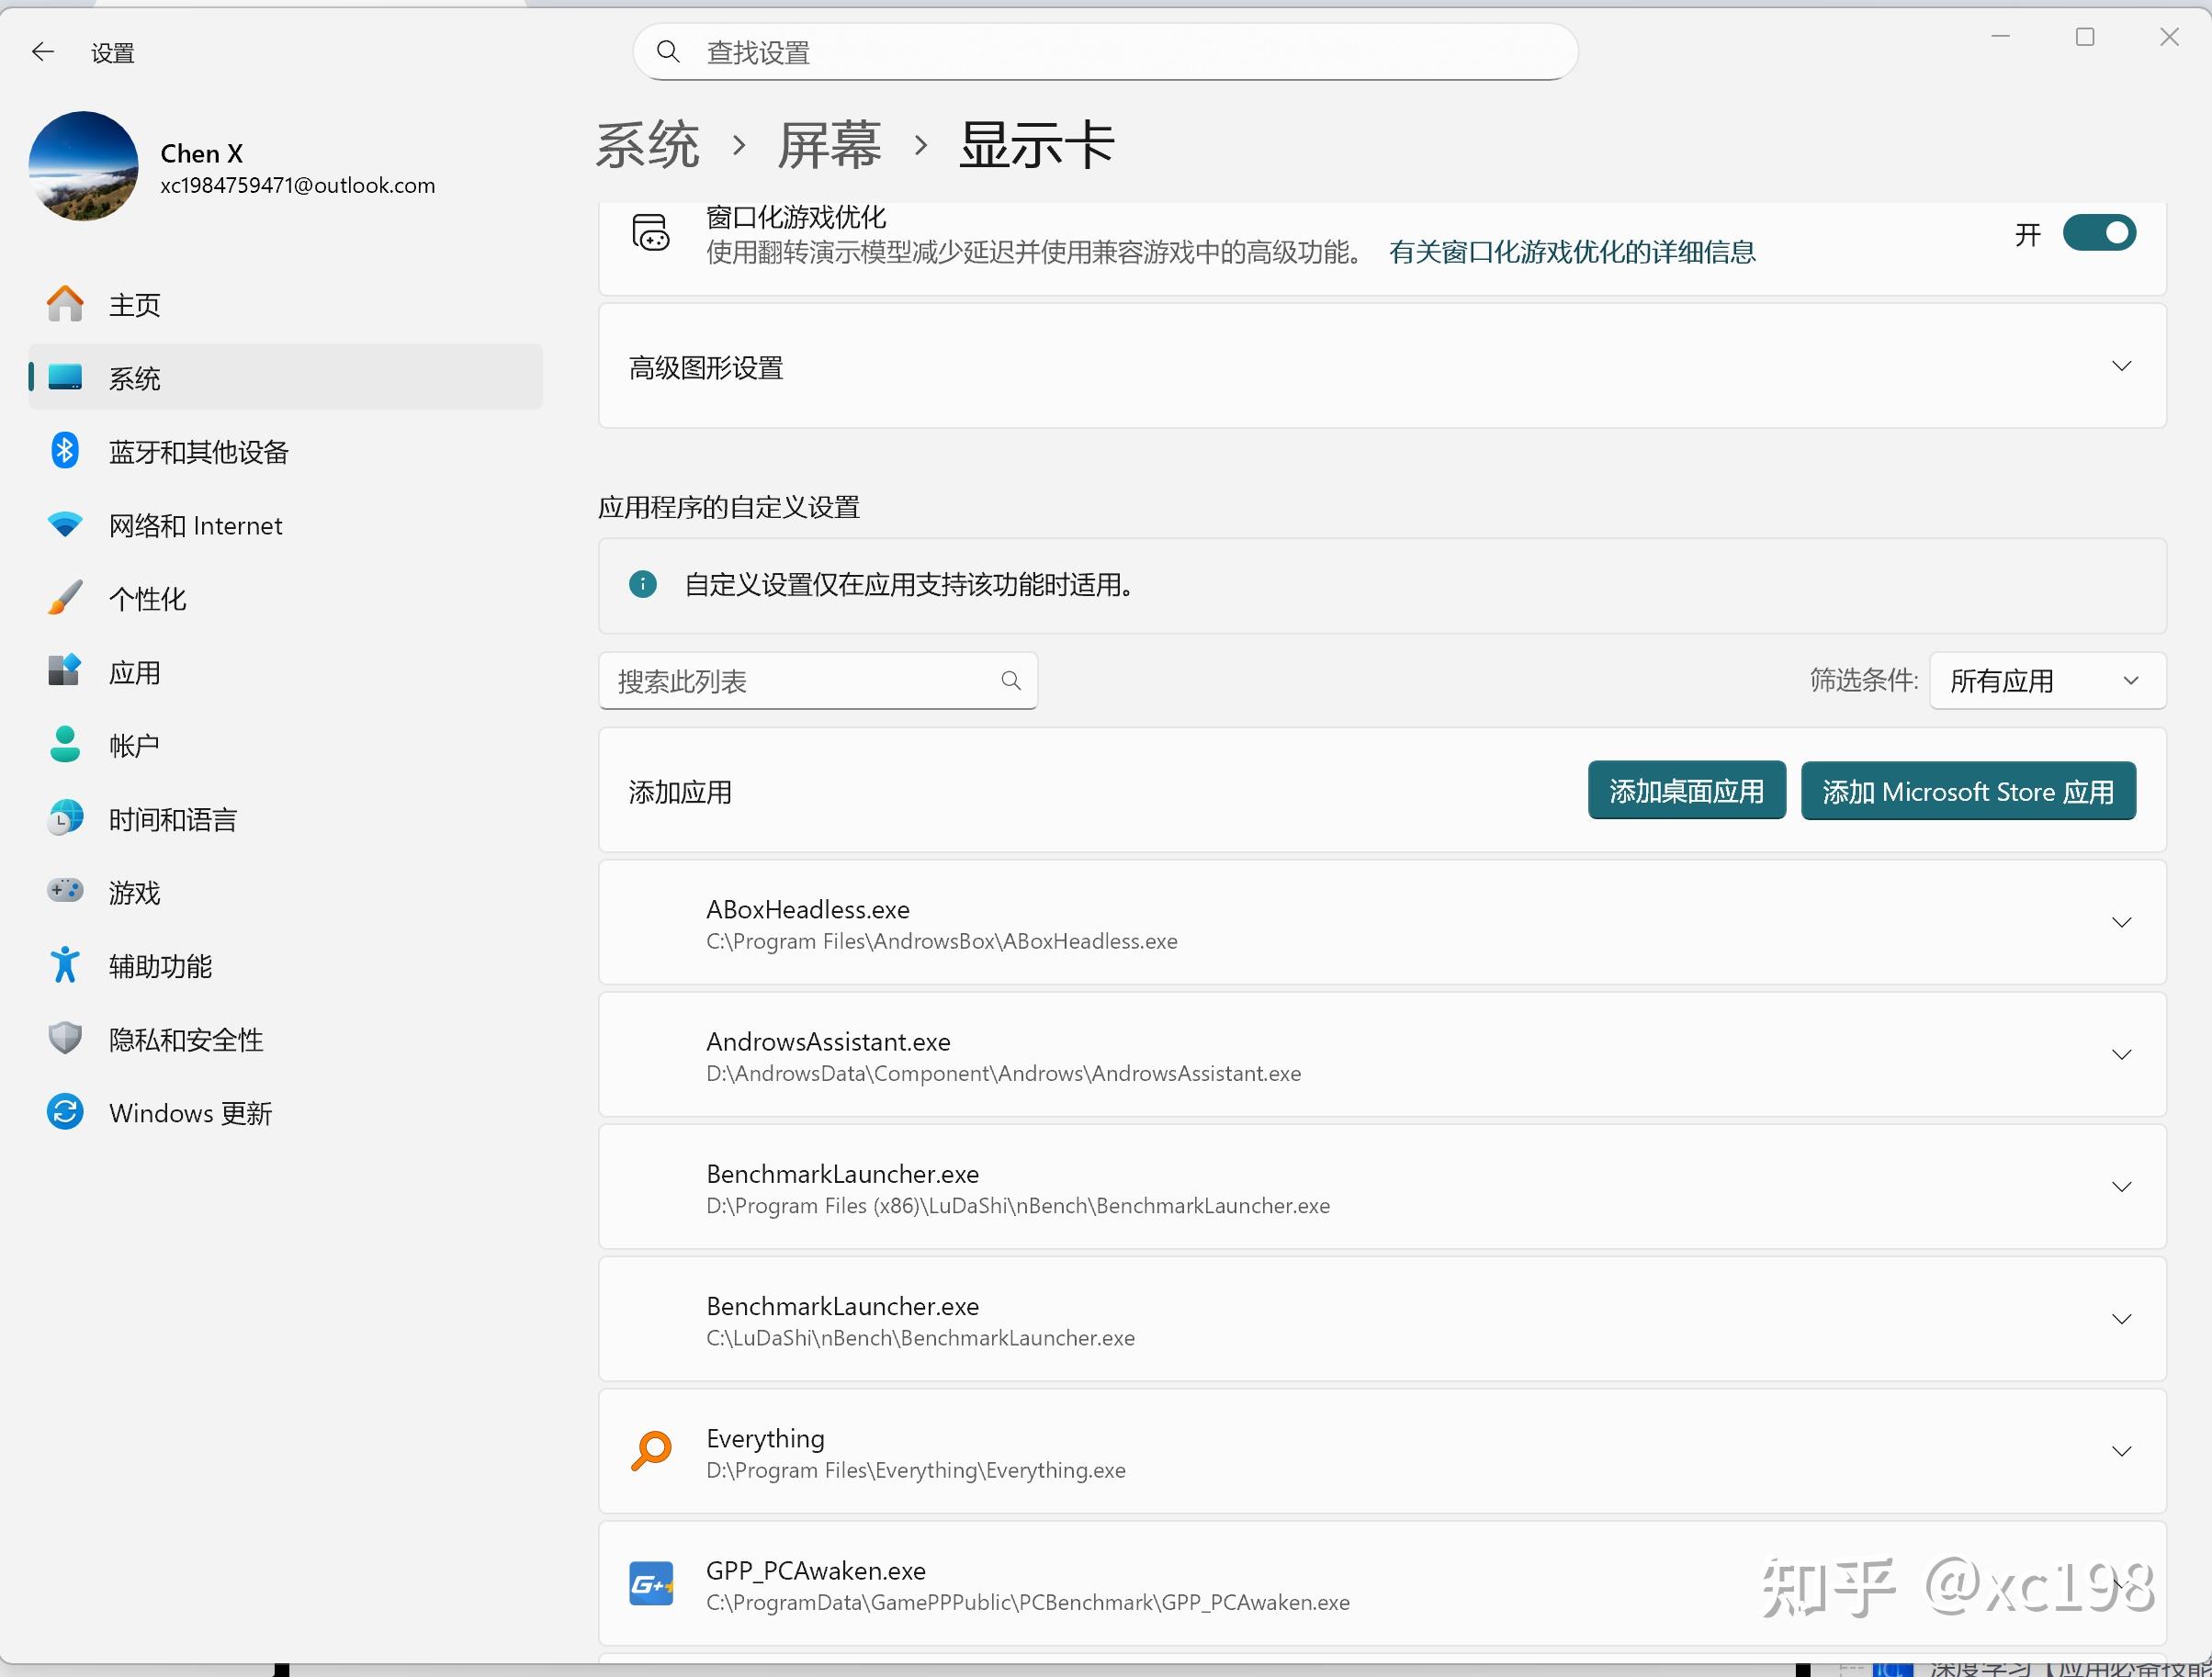Open 游戏 in the sidebar
The image size is (2212, 1677).
tap(134, 892)
